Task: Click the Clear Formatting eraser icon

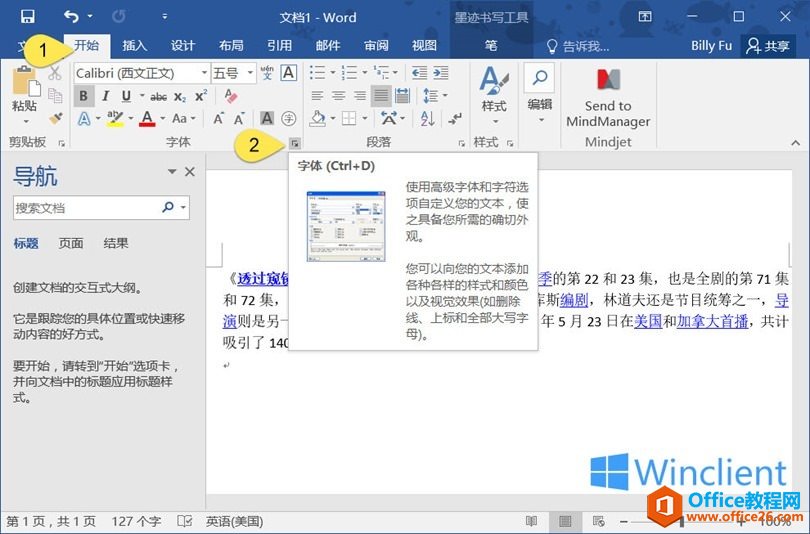Action: tap(230, 96)
